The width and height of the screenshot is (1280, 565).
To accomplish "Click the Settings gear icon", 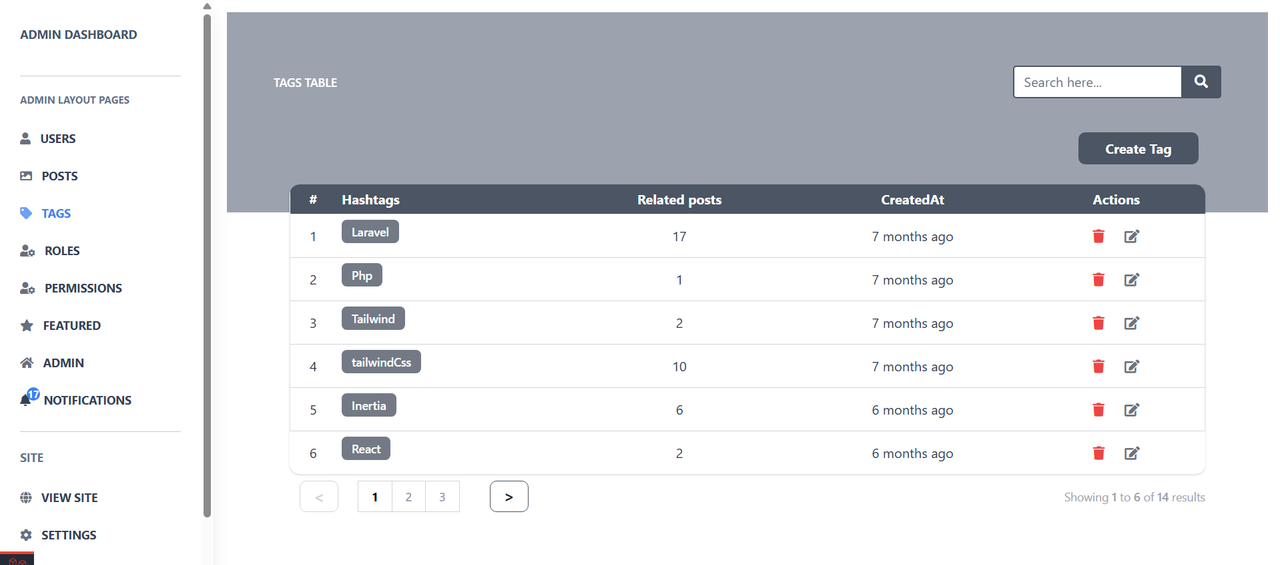I will click(26, 535).
